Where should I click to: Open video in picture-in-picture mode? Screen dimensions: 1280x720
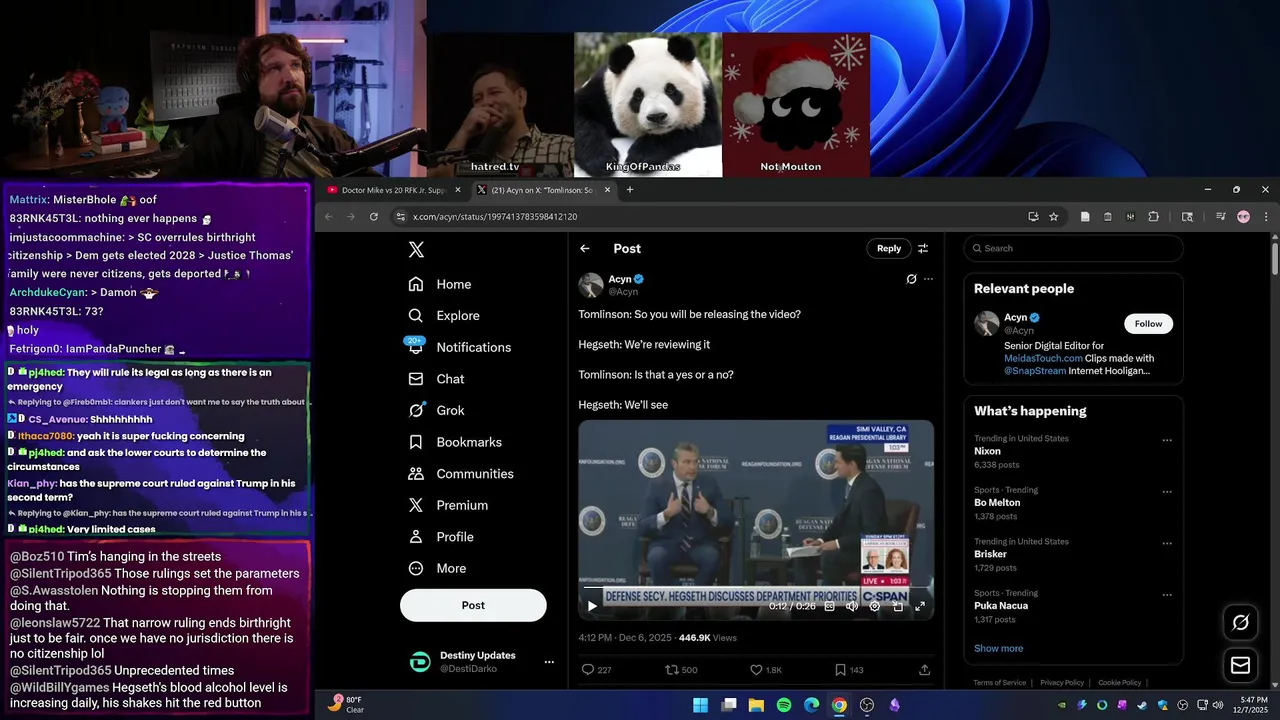(898, 606)
